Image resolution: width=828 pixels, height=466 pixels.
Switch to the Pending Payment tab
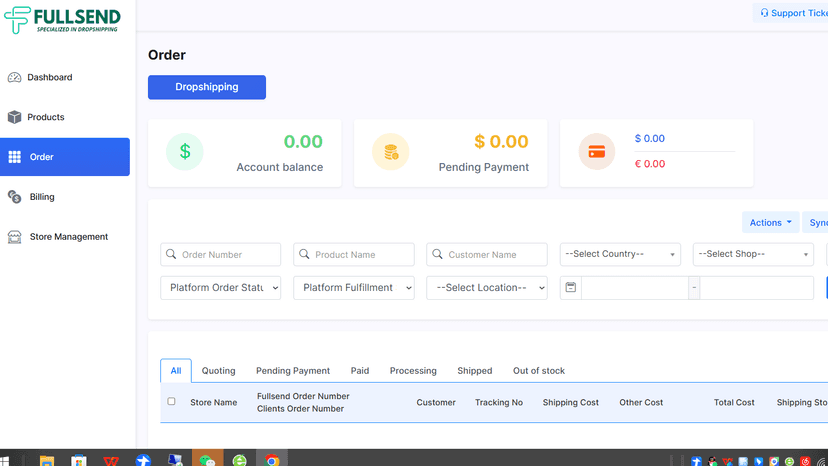(x=293, y=371)
